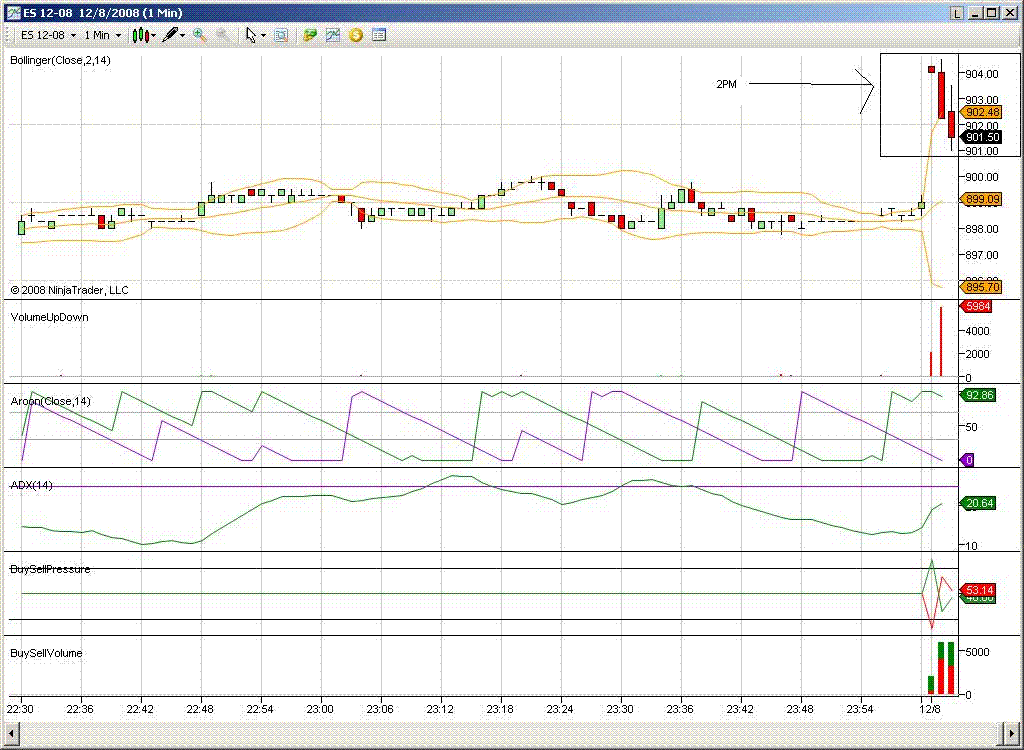This screenshot has height=750, width=1024.
Task: Click the 5000 BuySellVolume axis label
Action: pyautogui.click(x=978, y=652)
